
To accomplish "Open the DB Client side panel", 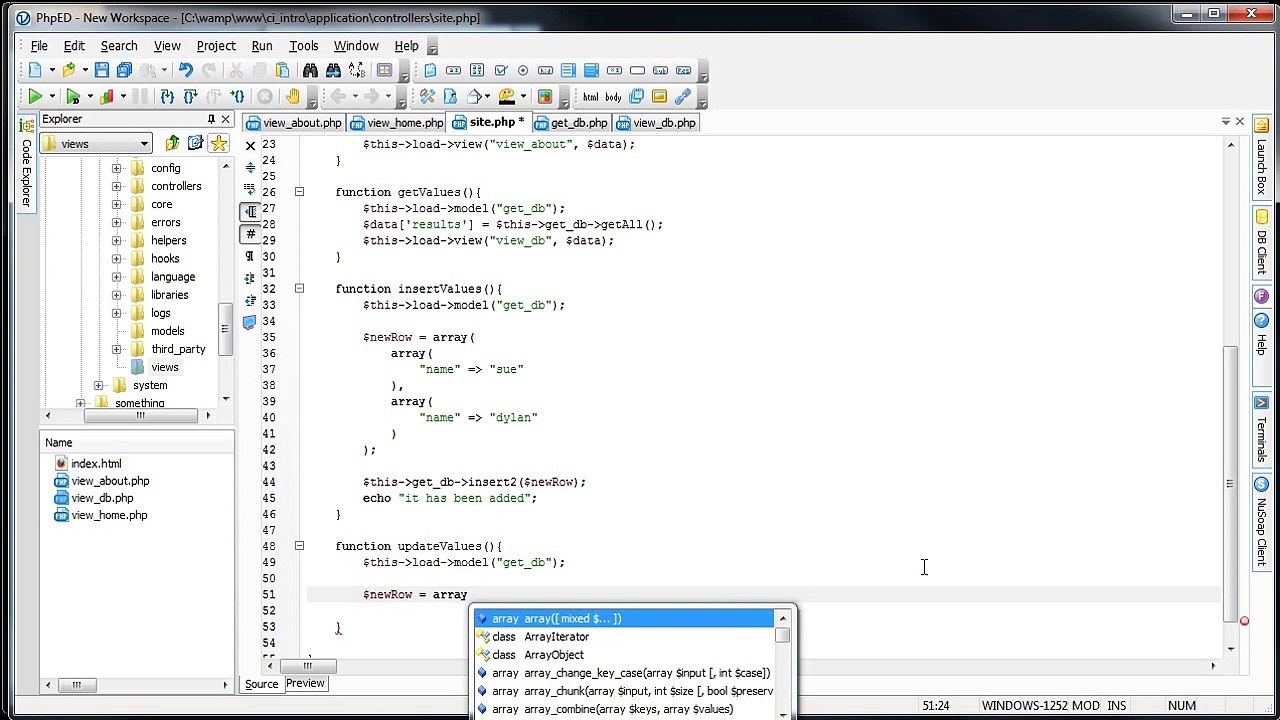I will tap(1261, 243).
